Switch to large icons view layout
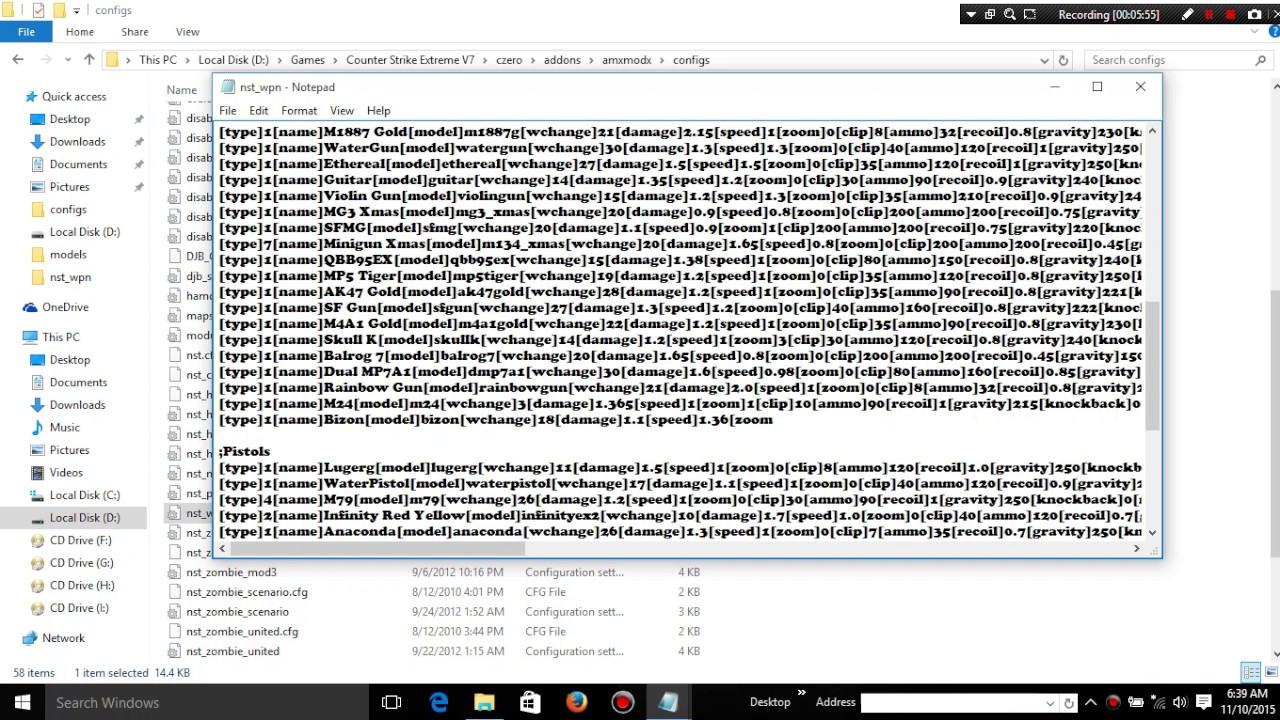1280x720 pixels. click(1269, 673)
